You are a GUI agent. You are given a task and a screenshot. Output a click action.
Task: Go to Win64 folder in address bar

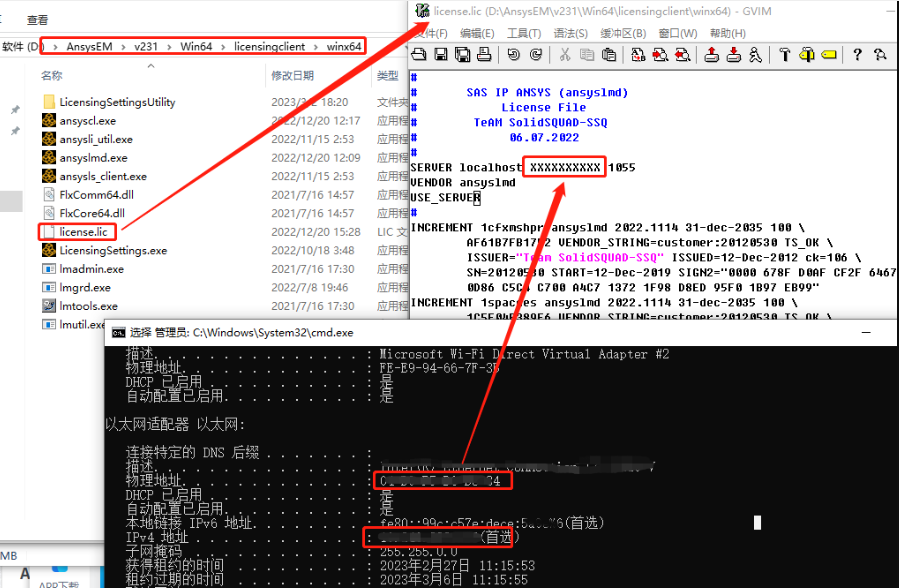196,47
